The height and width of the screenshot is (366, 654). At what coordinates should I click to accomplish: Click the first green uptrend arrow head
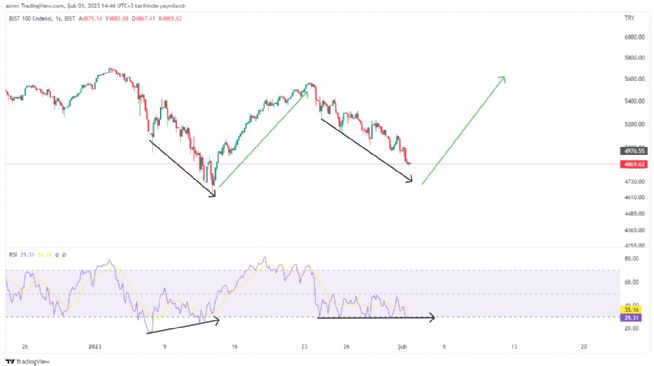point(306,94)
